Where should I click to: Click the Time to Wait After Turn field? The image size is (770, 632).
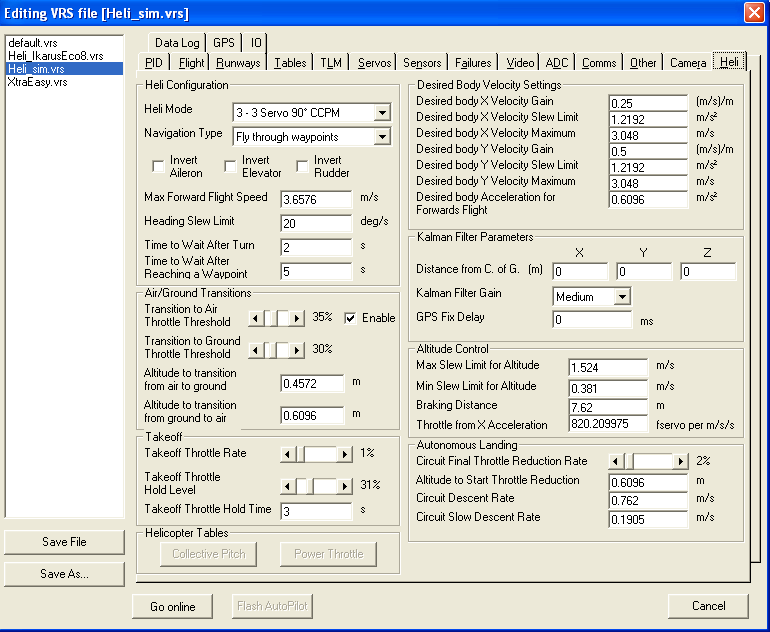(316, 247)
